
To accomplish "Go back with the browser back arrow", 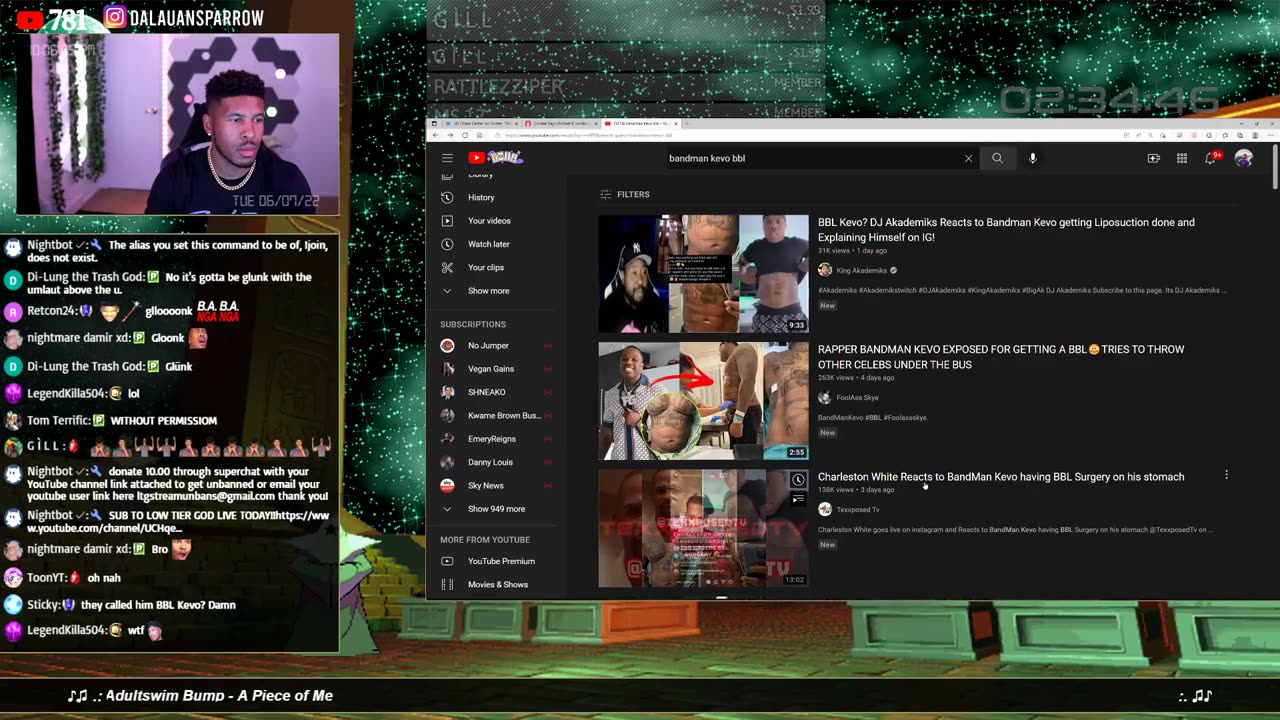I will click(436, 135).
